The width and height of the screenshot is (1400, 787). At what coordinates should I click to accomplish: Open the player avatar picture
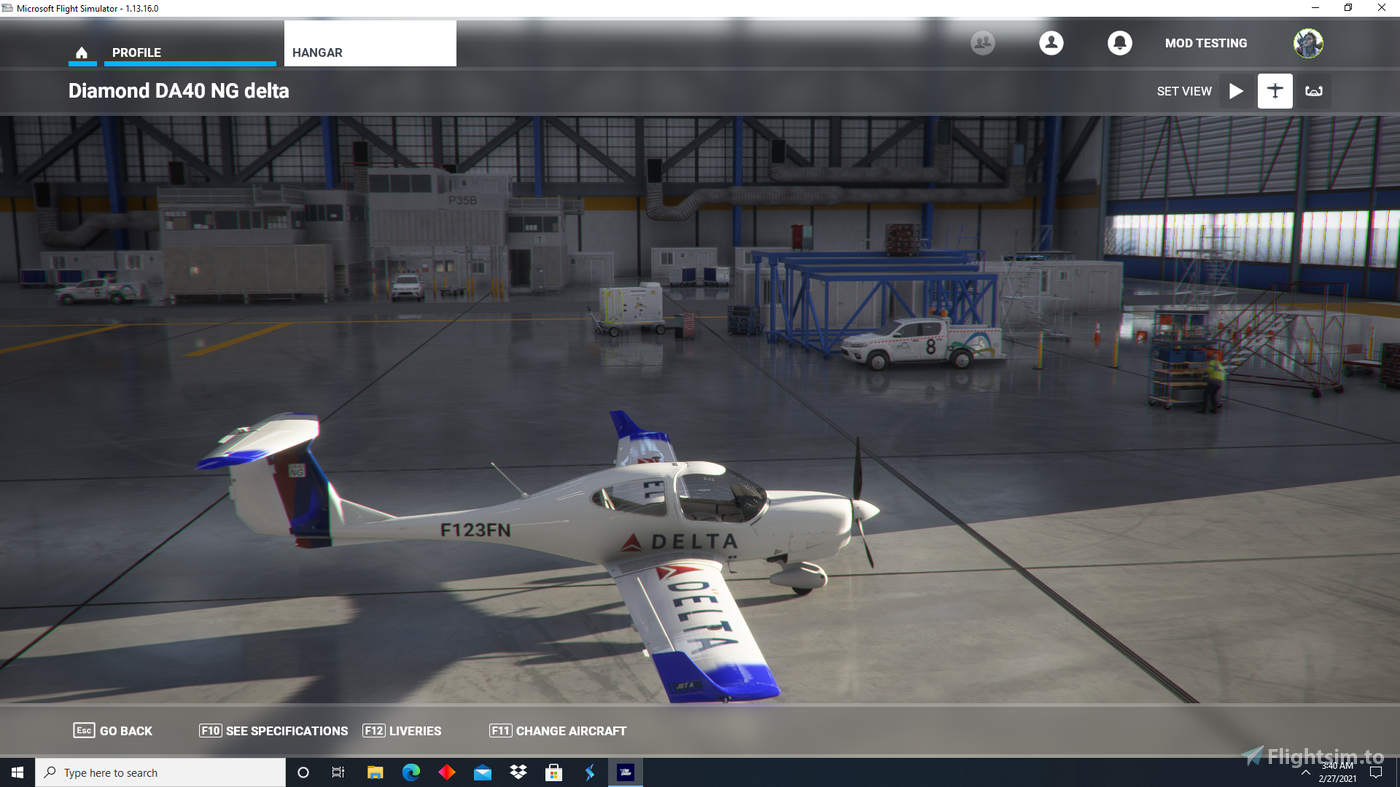pyautogui.click(x=1308, y=43)
